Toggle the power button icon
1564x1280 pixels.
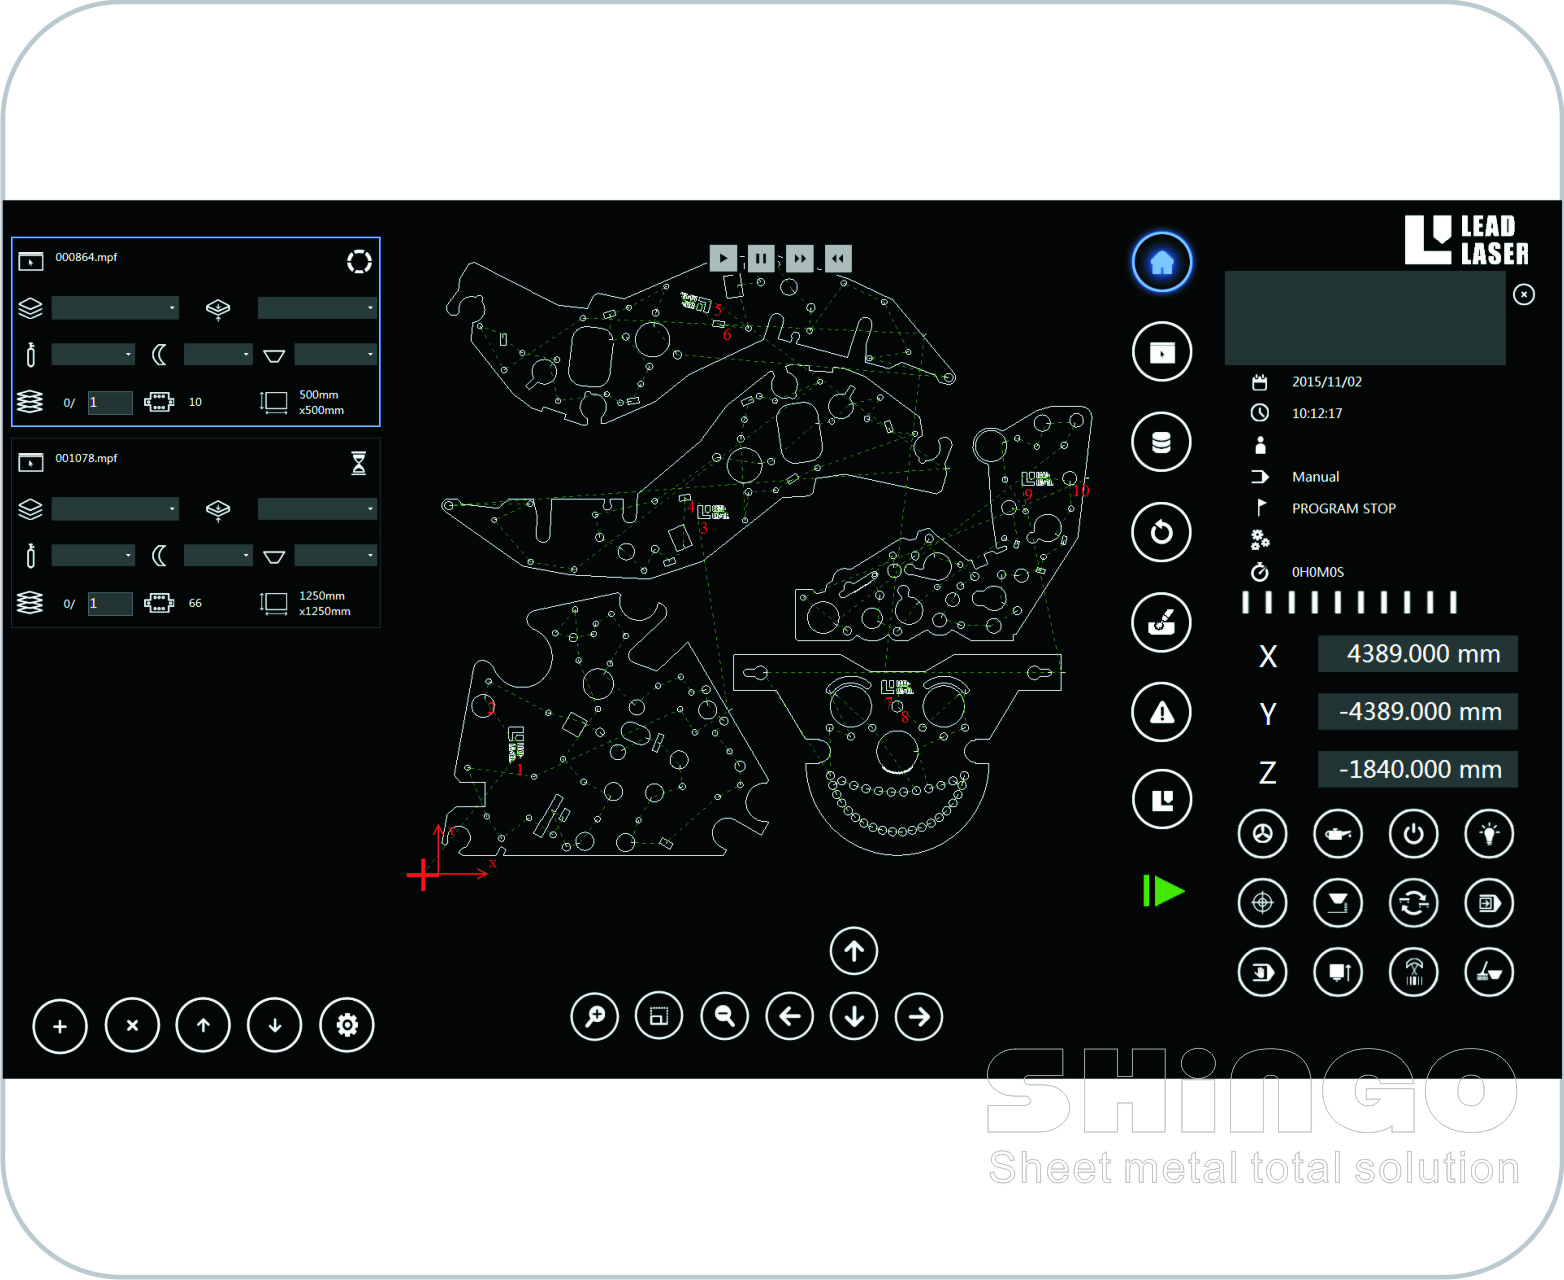[1413, 833]
